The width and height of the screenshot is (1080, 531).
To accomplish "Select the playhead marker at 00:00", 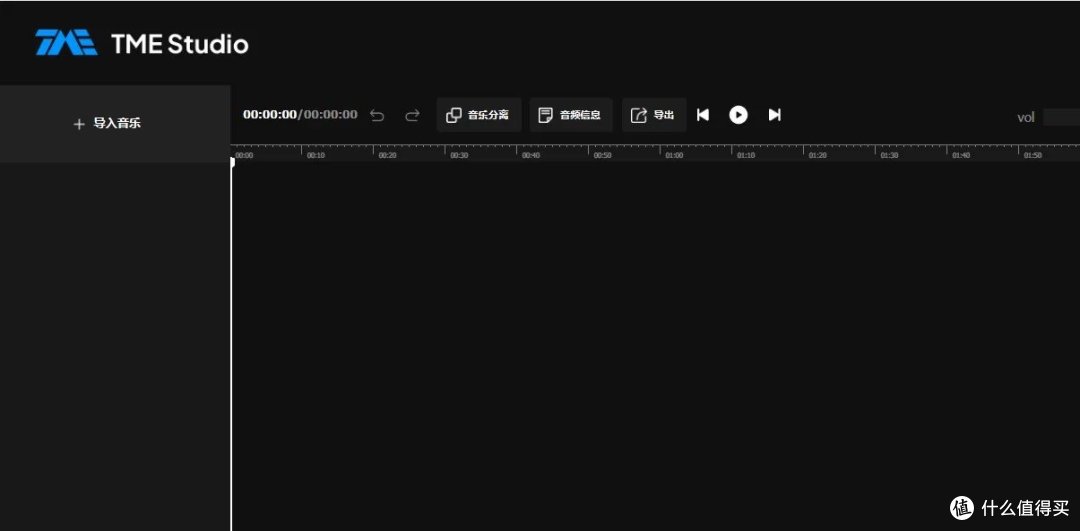I will click(232, 162).
